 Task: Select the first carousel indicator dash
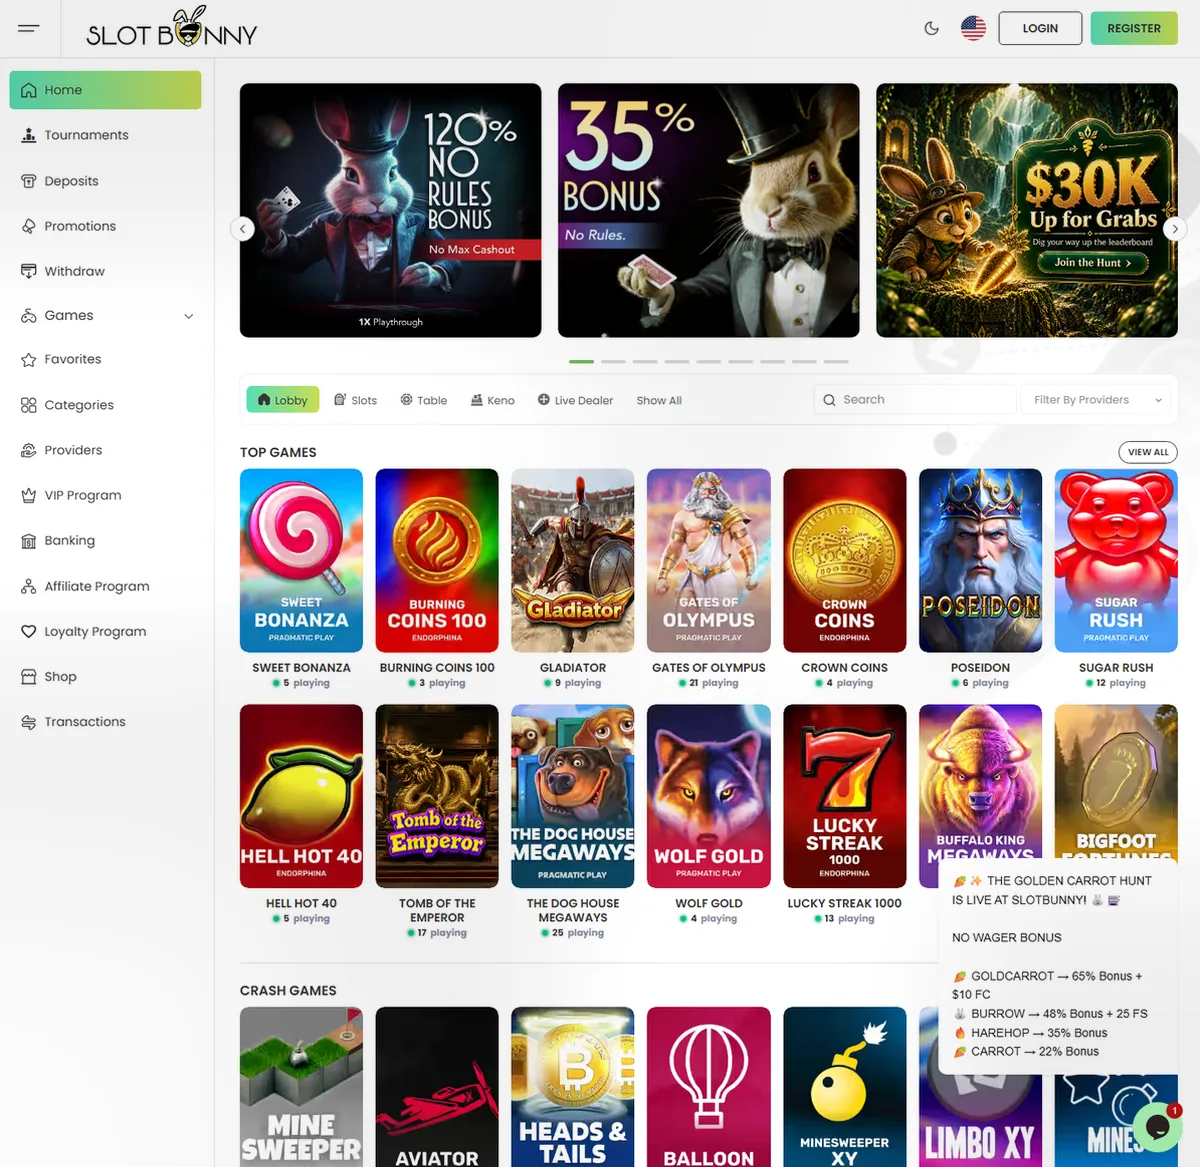click(x=581, y=361)
